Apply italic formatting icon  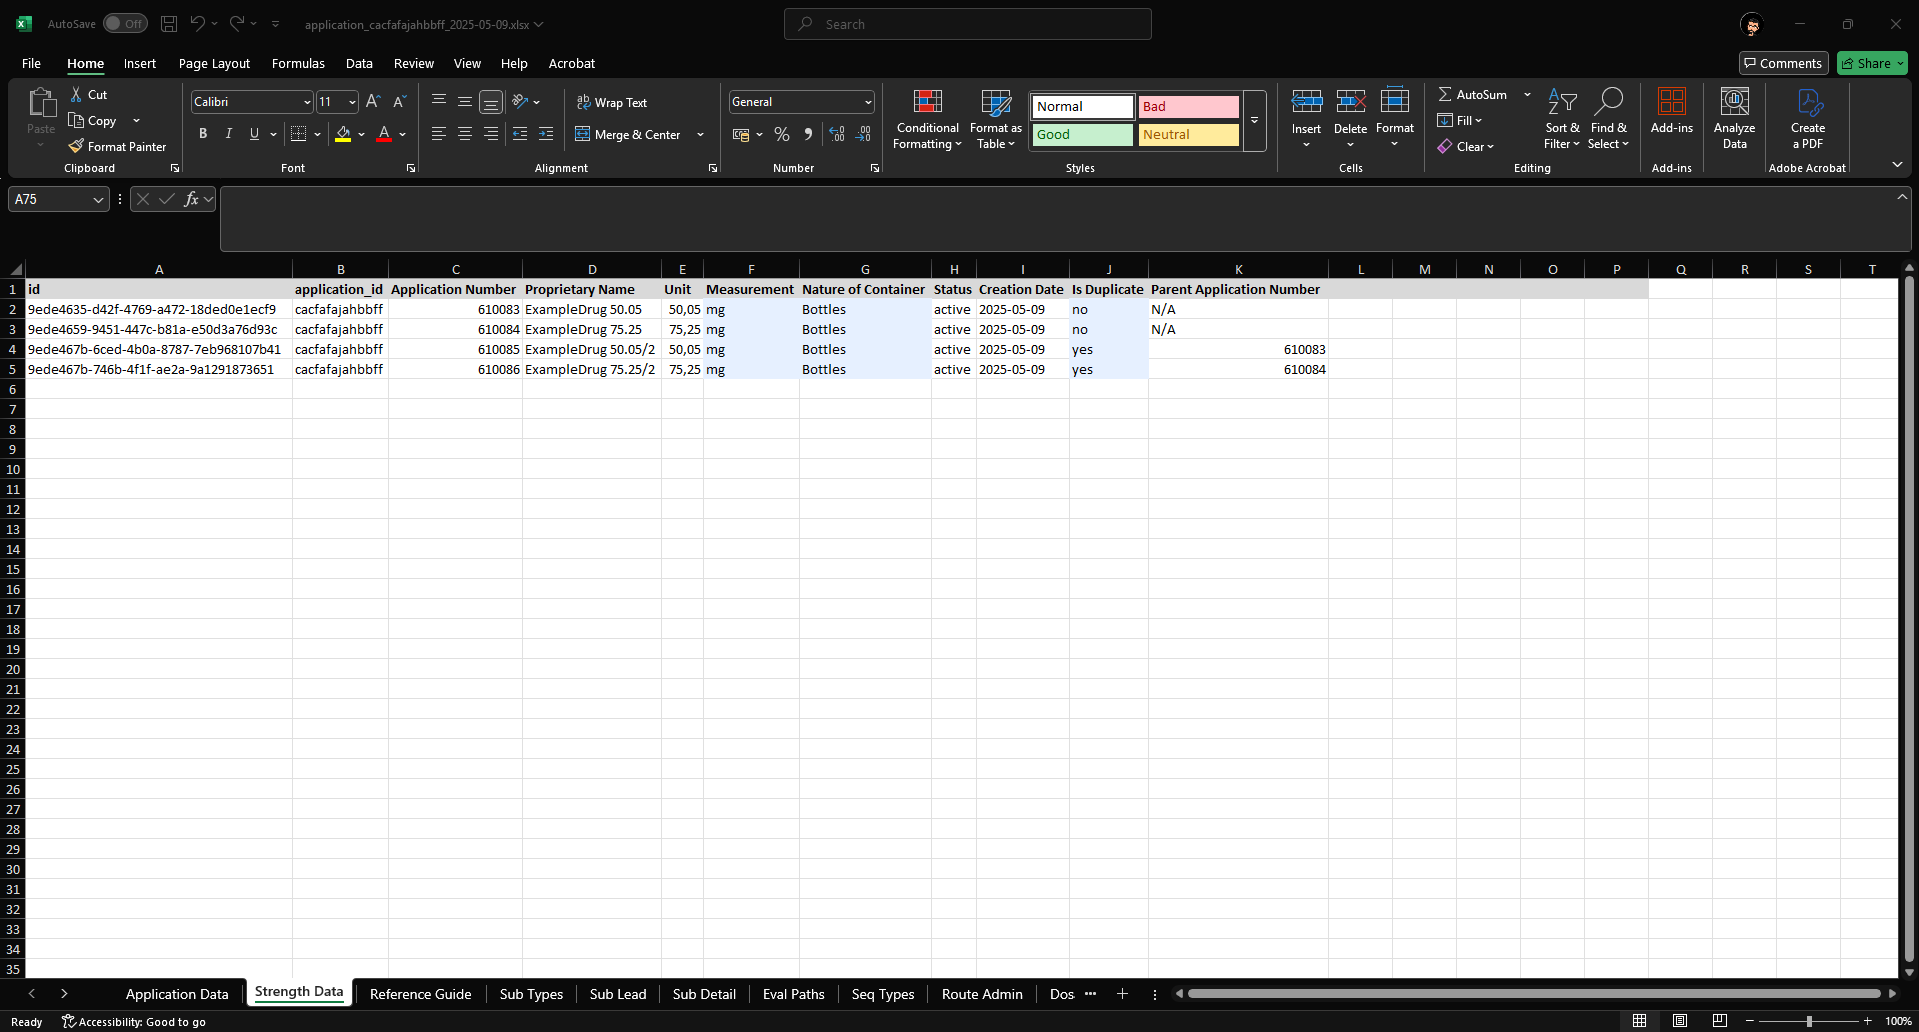[x=229, y=134]
